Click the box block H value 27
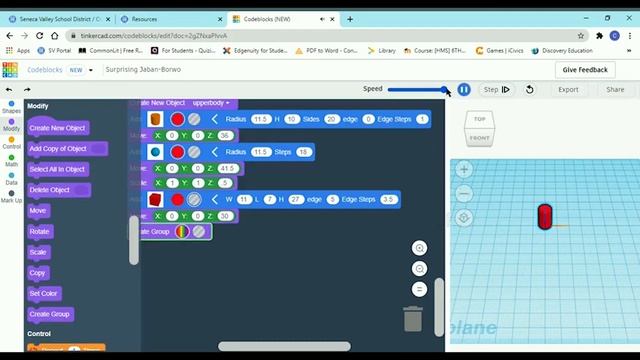The width and height of the screenshot is (640, 360). (x=296, y=200)
